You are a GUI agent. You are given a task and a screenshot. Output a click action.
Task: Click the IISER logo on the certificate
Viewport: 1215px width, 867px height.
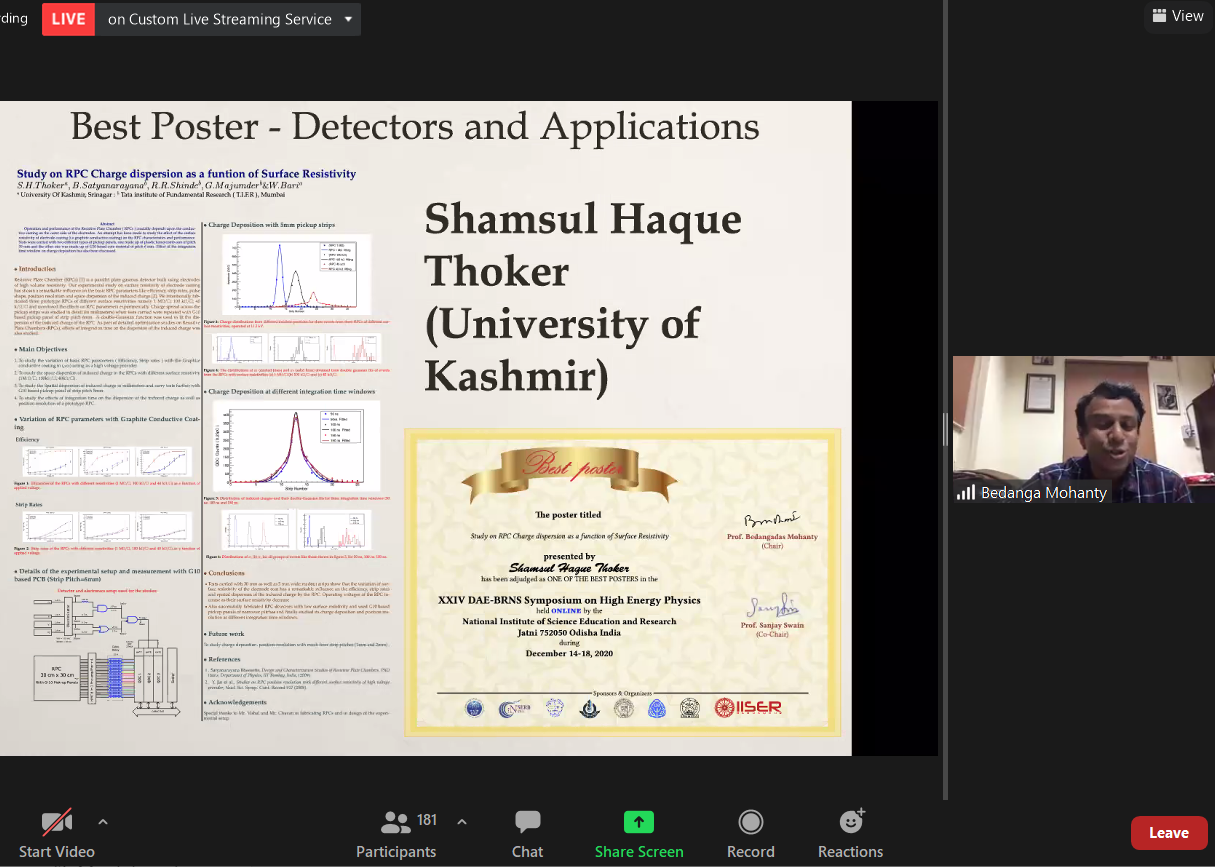coord(747,708)
